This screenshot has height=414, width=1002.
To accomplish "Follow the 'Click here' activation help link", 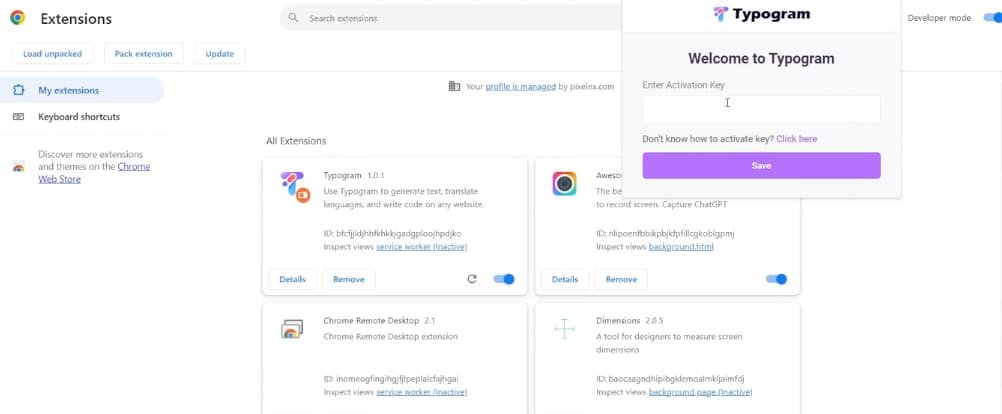I will [796, 139].
